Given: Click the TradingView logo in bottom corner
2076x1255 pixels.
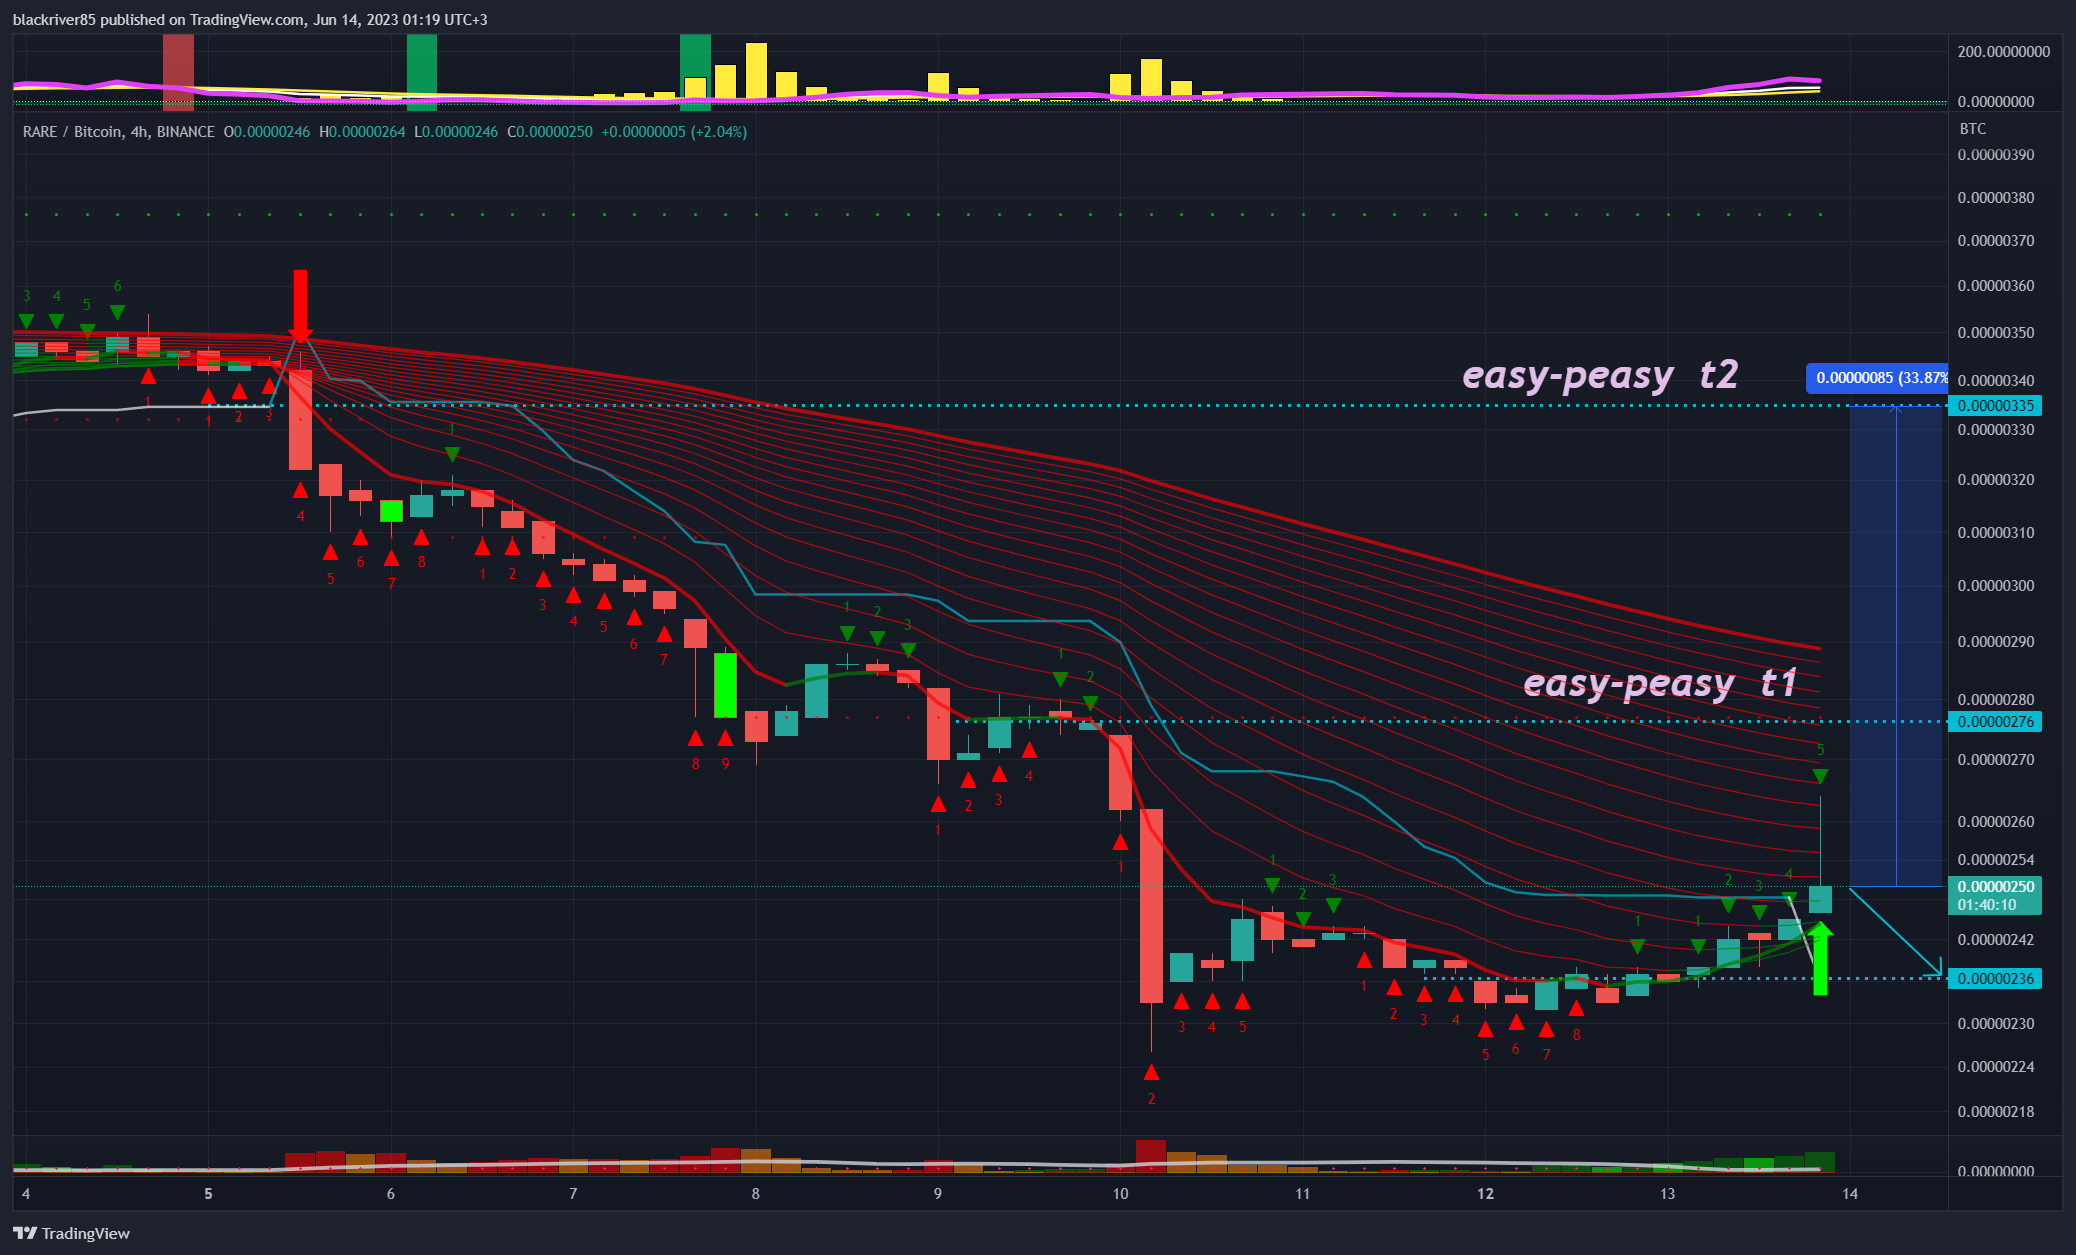Looking at the screenshot, I should [71, 1233].
